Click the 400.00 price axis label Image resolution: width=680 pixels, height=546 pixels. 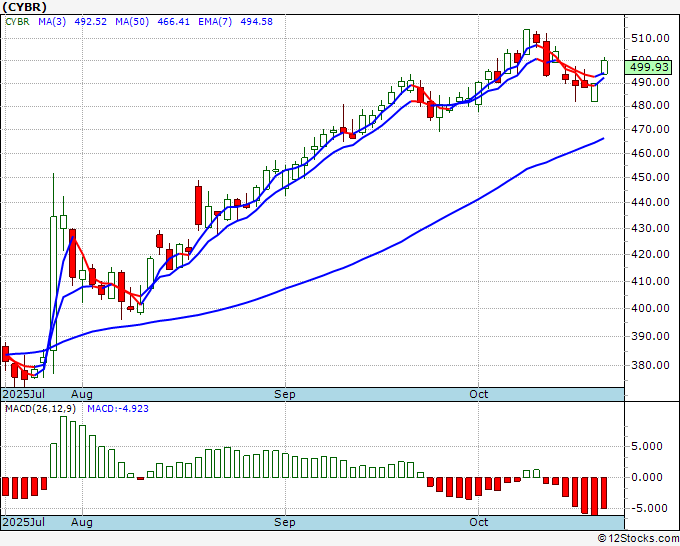(650, 308)
